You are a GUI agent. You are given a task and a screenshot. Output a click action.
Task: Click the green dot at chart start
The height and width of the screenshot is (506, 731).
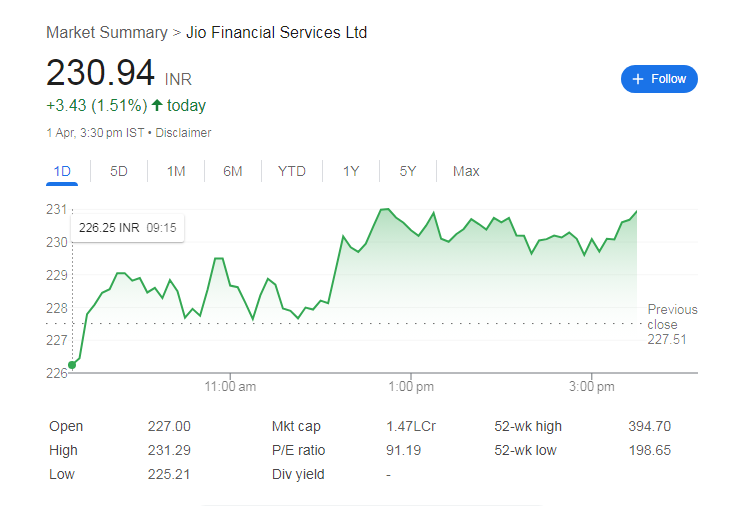71,365
